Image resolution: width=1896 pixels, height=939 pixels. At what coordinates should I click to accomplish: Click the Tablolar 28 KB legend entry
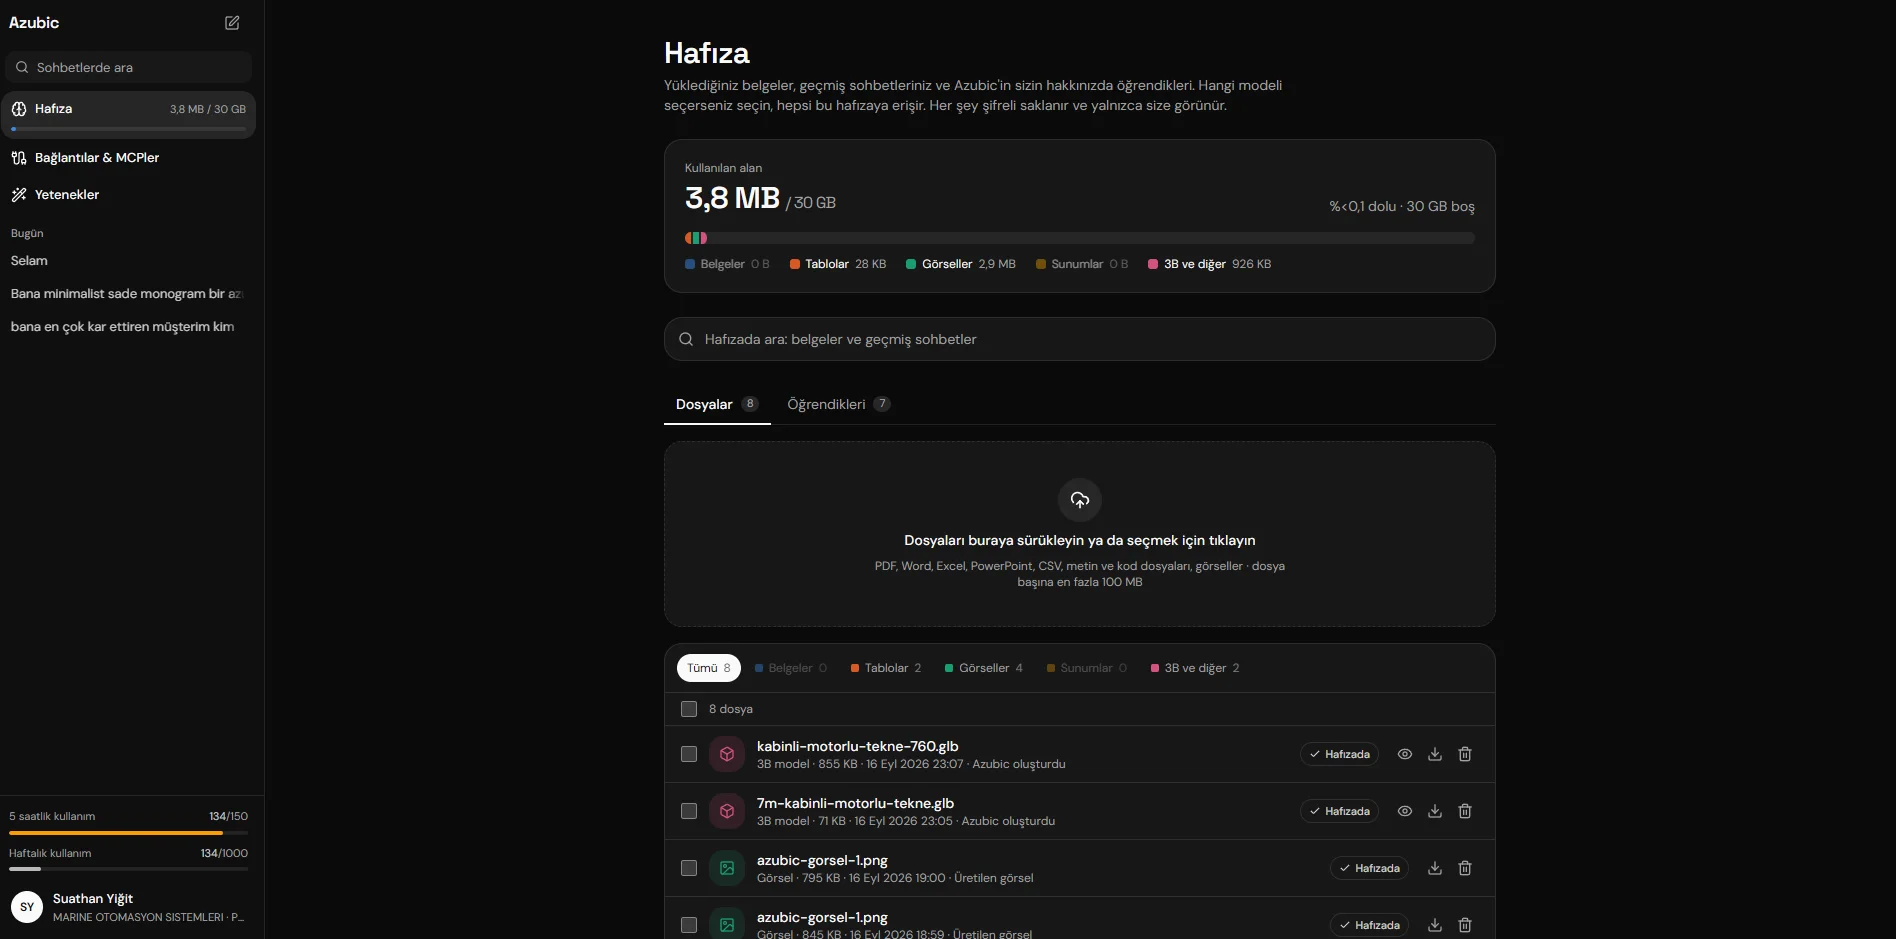[x=838, y=264]
